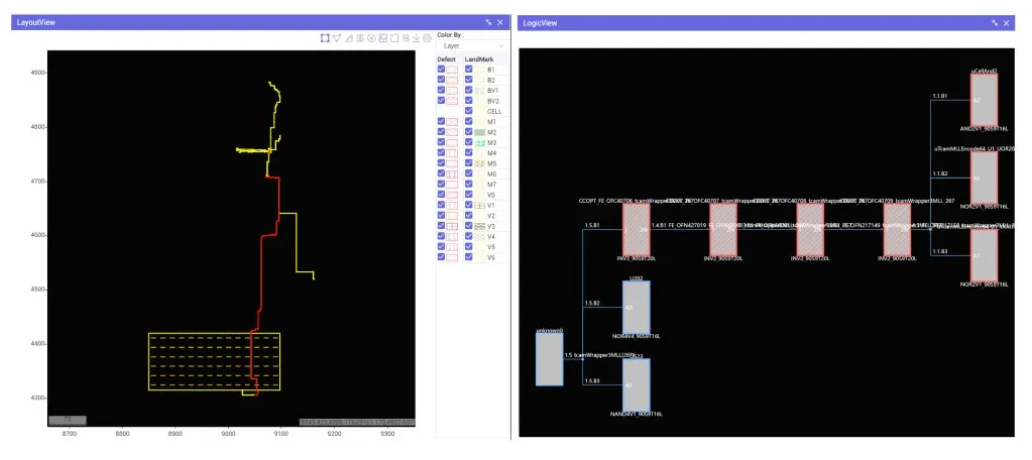The height and width of the screenshot is (460, 1032).
Task: Toggle the B1 defect checkbox
Action: click(441, 69)
